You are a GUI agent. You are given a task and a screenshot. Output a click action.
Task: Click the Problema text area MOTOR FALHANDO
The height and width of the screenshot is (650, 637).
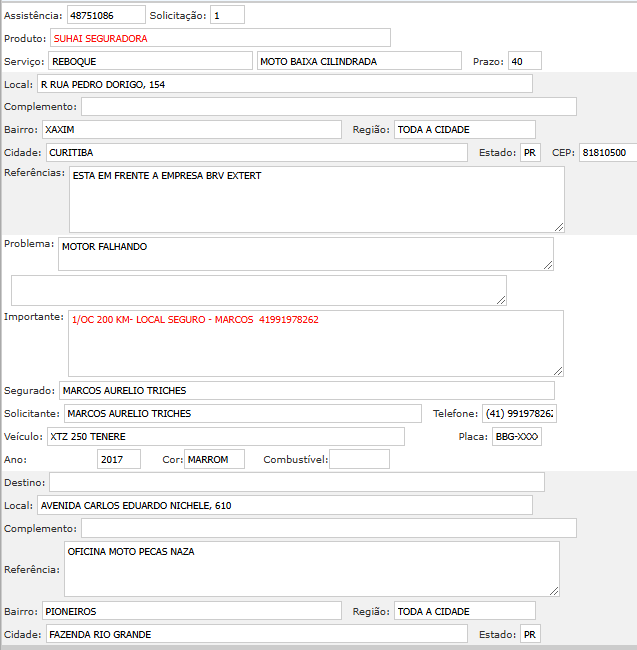tap(305, 254)
